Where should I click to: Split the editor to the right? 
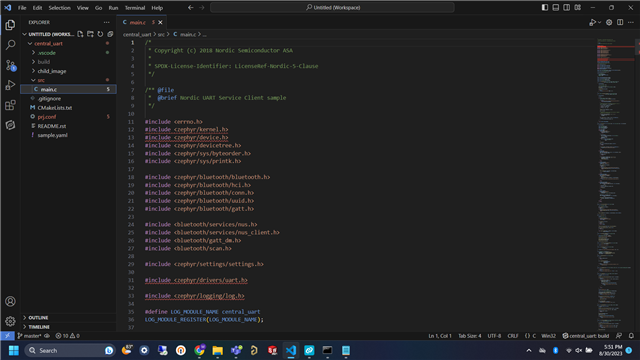tap(620, 22)
